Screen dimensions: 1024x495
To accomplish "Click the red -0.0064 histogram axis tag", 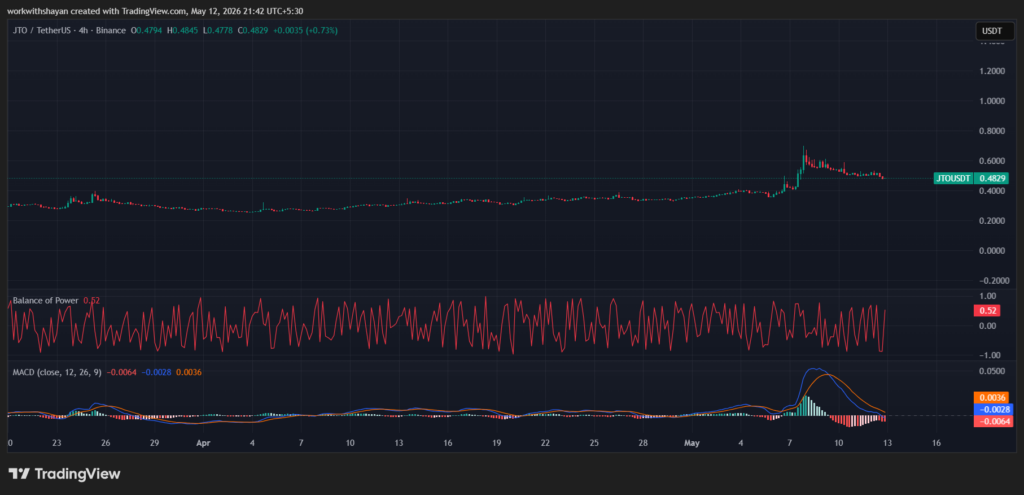I will 993,422.
